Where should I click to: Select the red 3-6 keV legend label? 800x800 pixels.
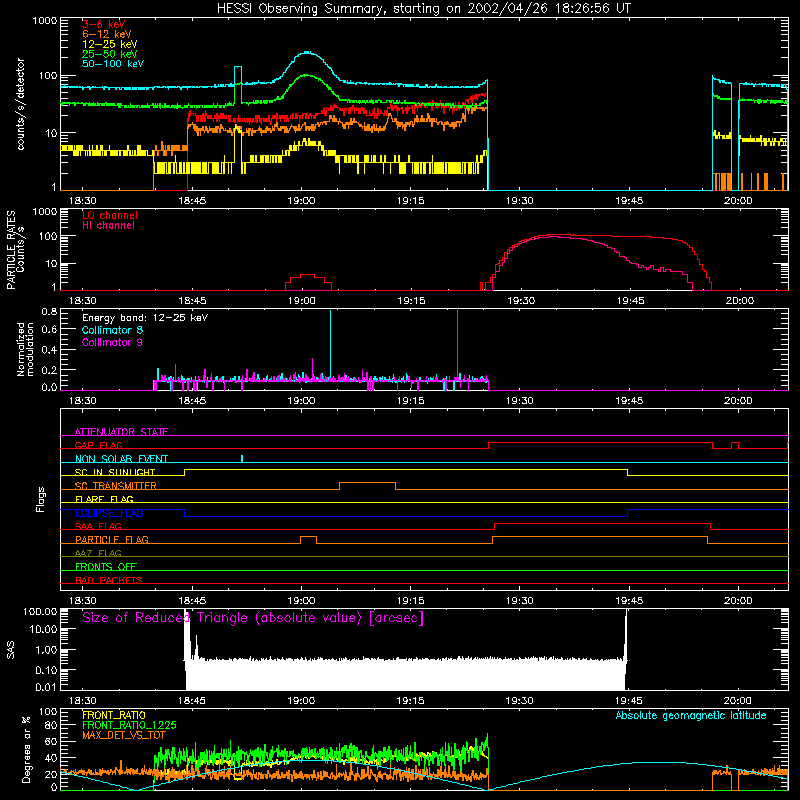(x=104, y=24)
